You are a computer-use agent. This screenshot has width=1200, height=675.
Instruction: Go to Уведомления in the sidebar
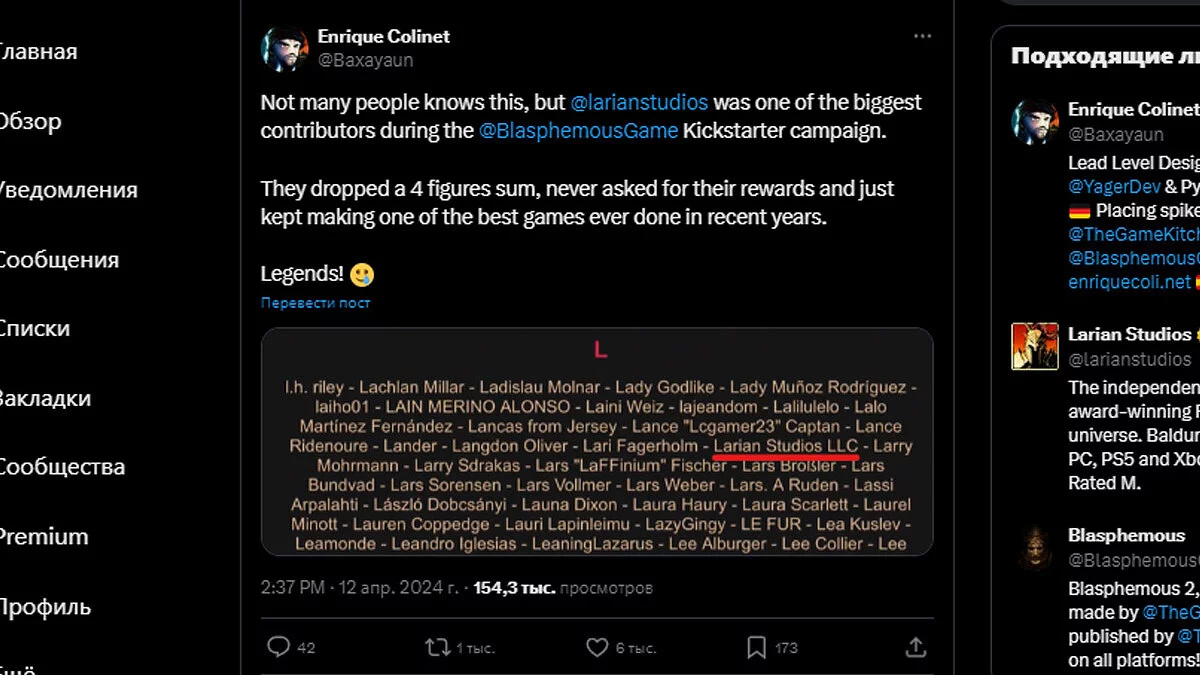[x=67, y=190]
